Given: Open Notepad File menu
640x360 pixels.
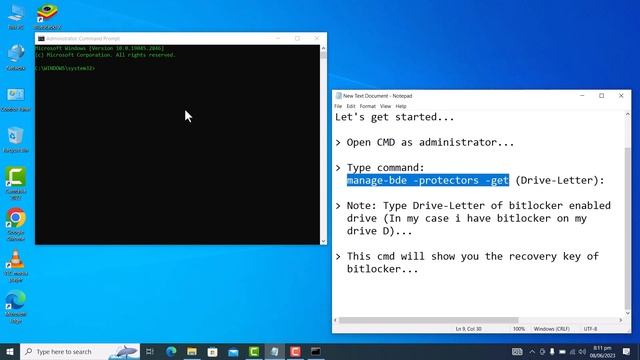Looking at the screenshot, I should (338, 106).
